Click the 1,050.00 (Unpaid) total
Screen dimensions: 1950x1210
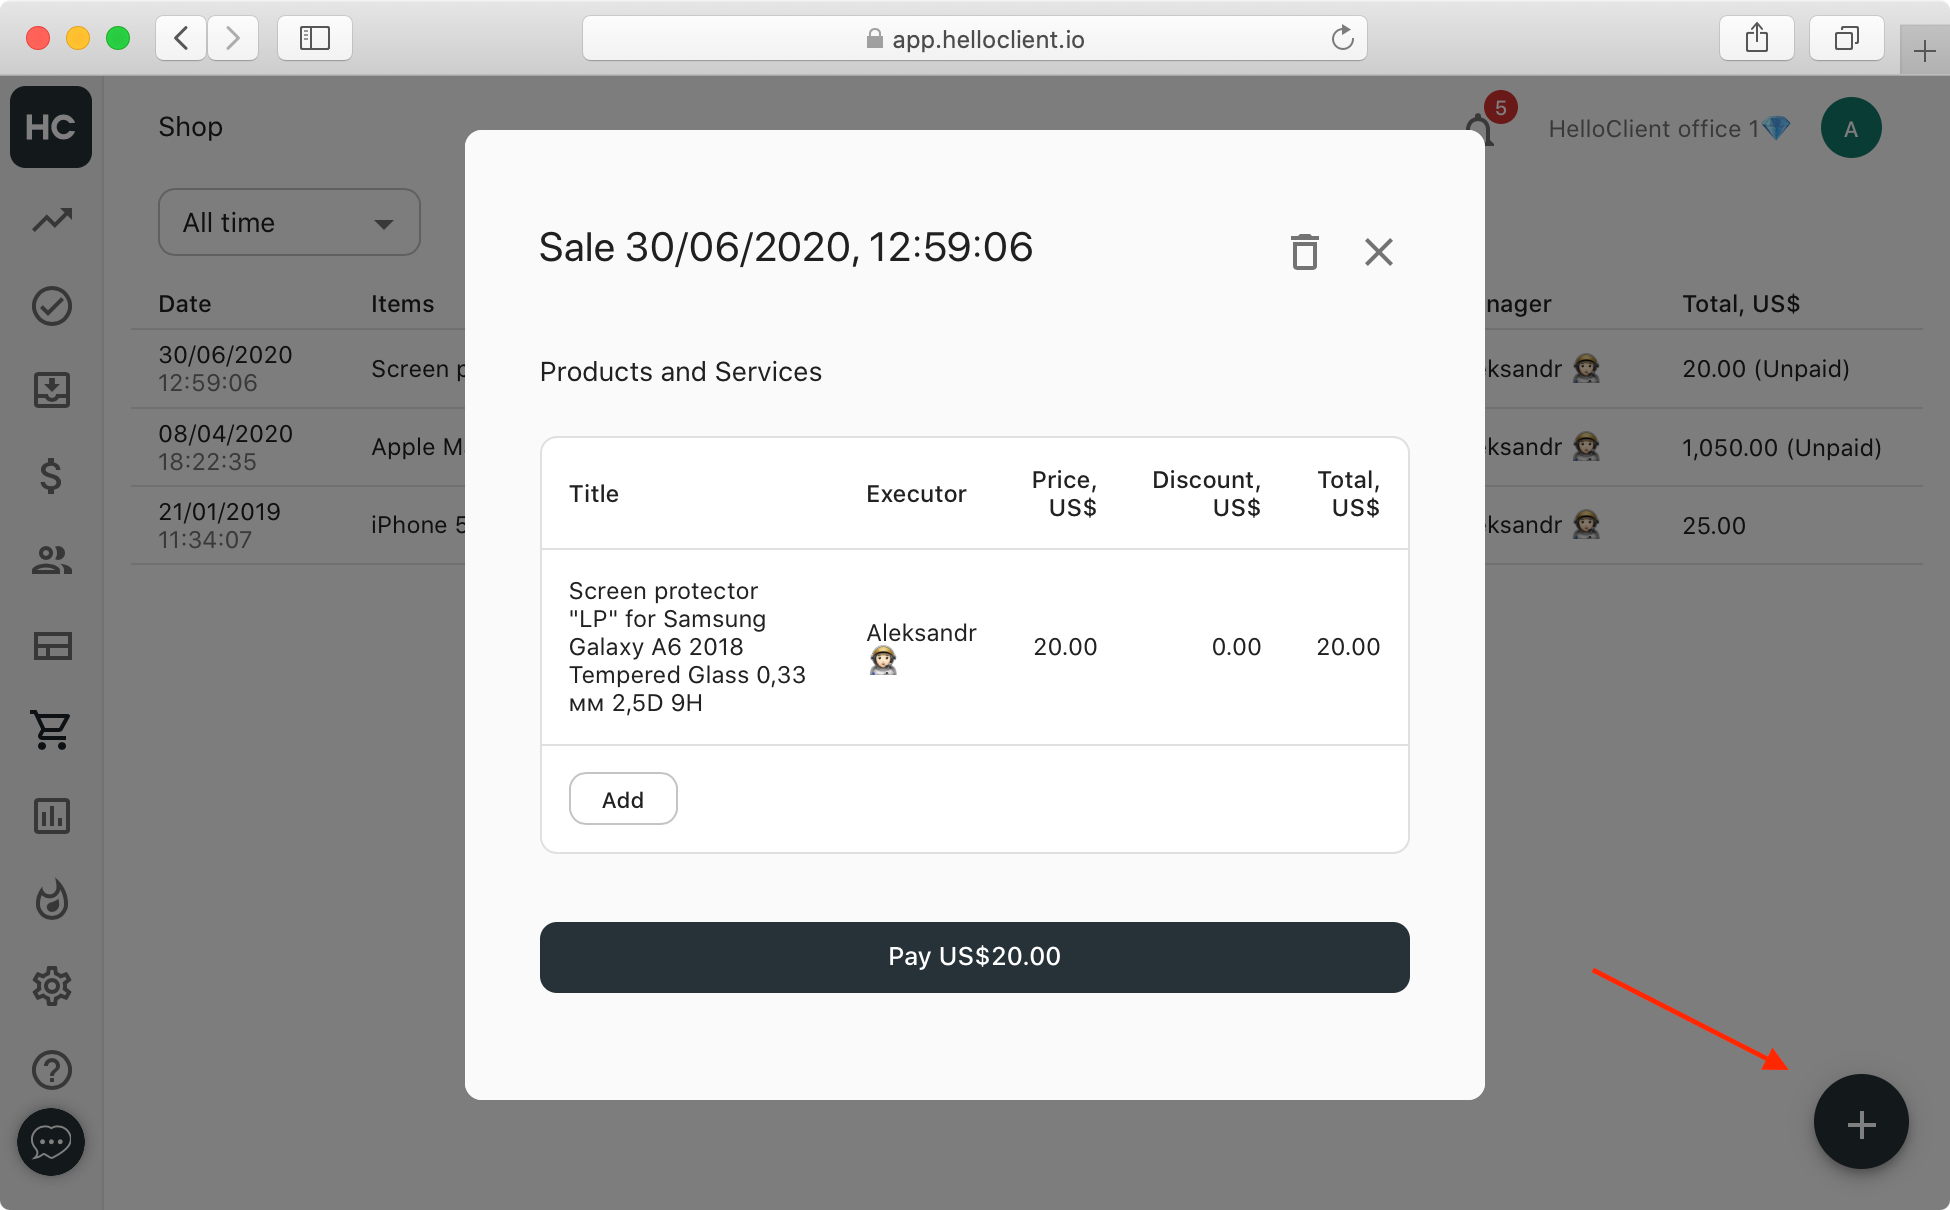(x=1781, y=447)
